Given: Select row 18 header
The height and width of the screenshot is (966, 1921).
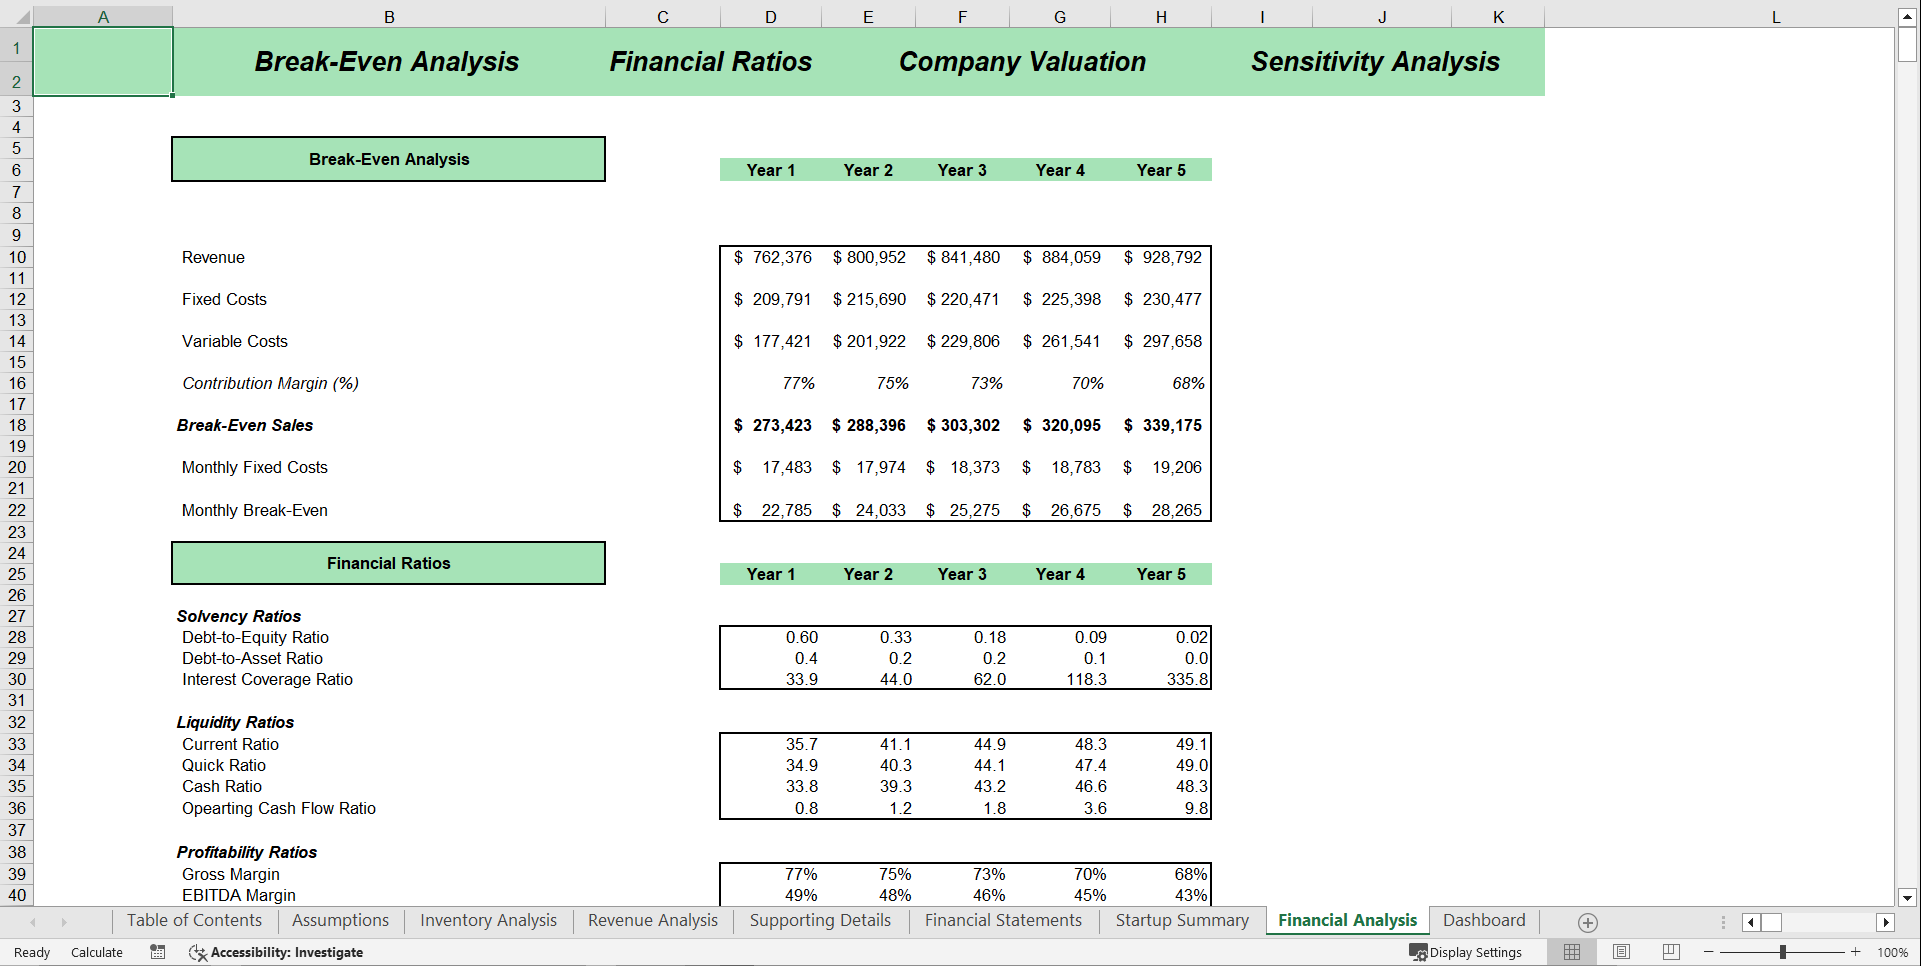Looking at the screenshot, I should pyautogui.click(x=17, y=425).
